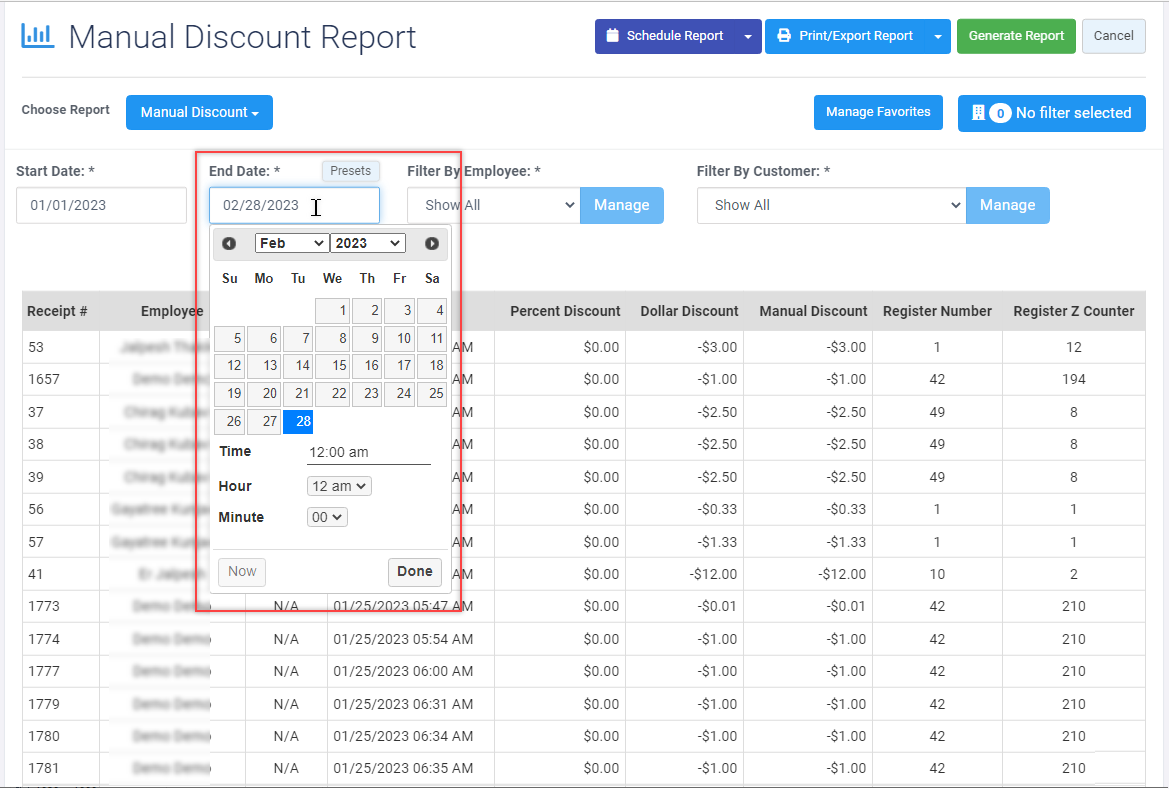Click the Start Date input field
This screenshot has height=789, width=1169.
point(101,205)
